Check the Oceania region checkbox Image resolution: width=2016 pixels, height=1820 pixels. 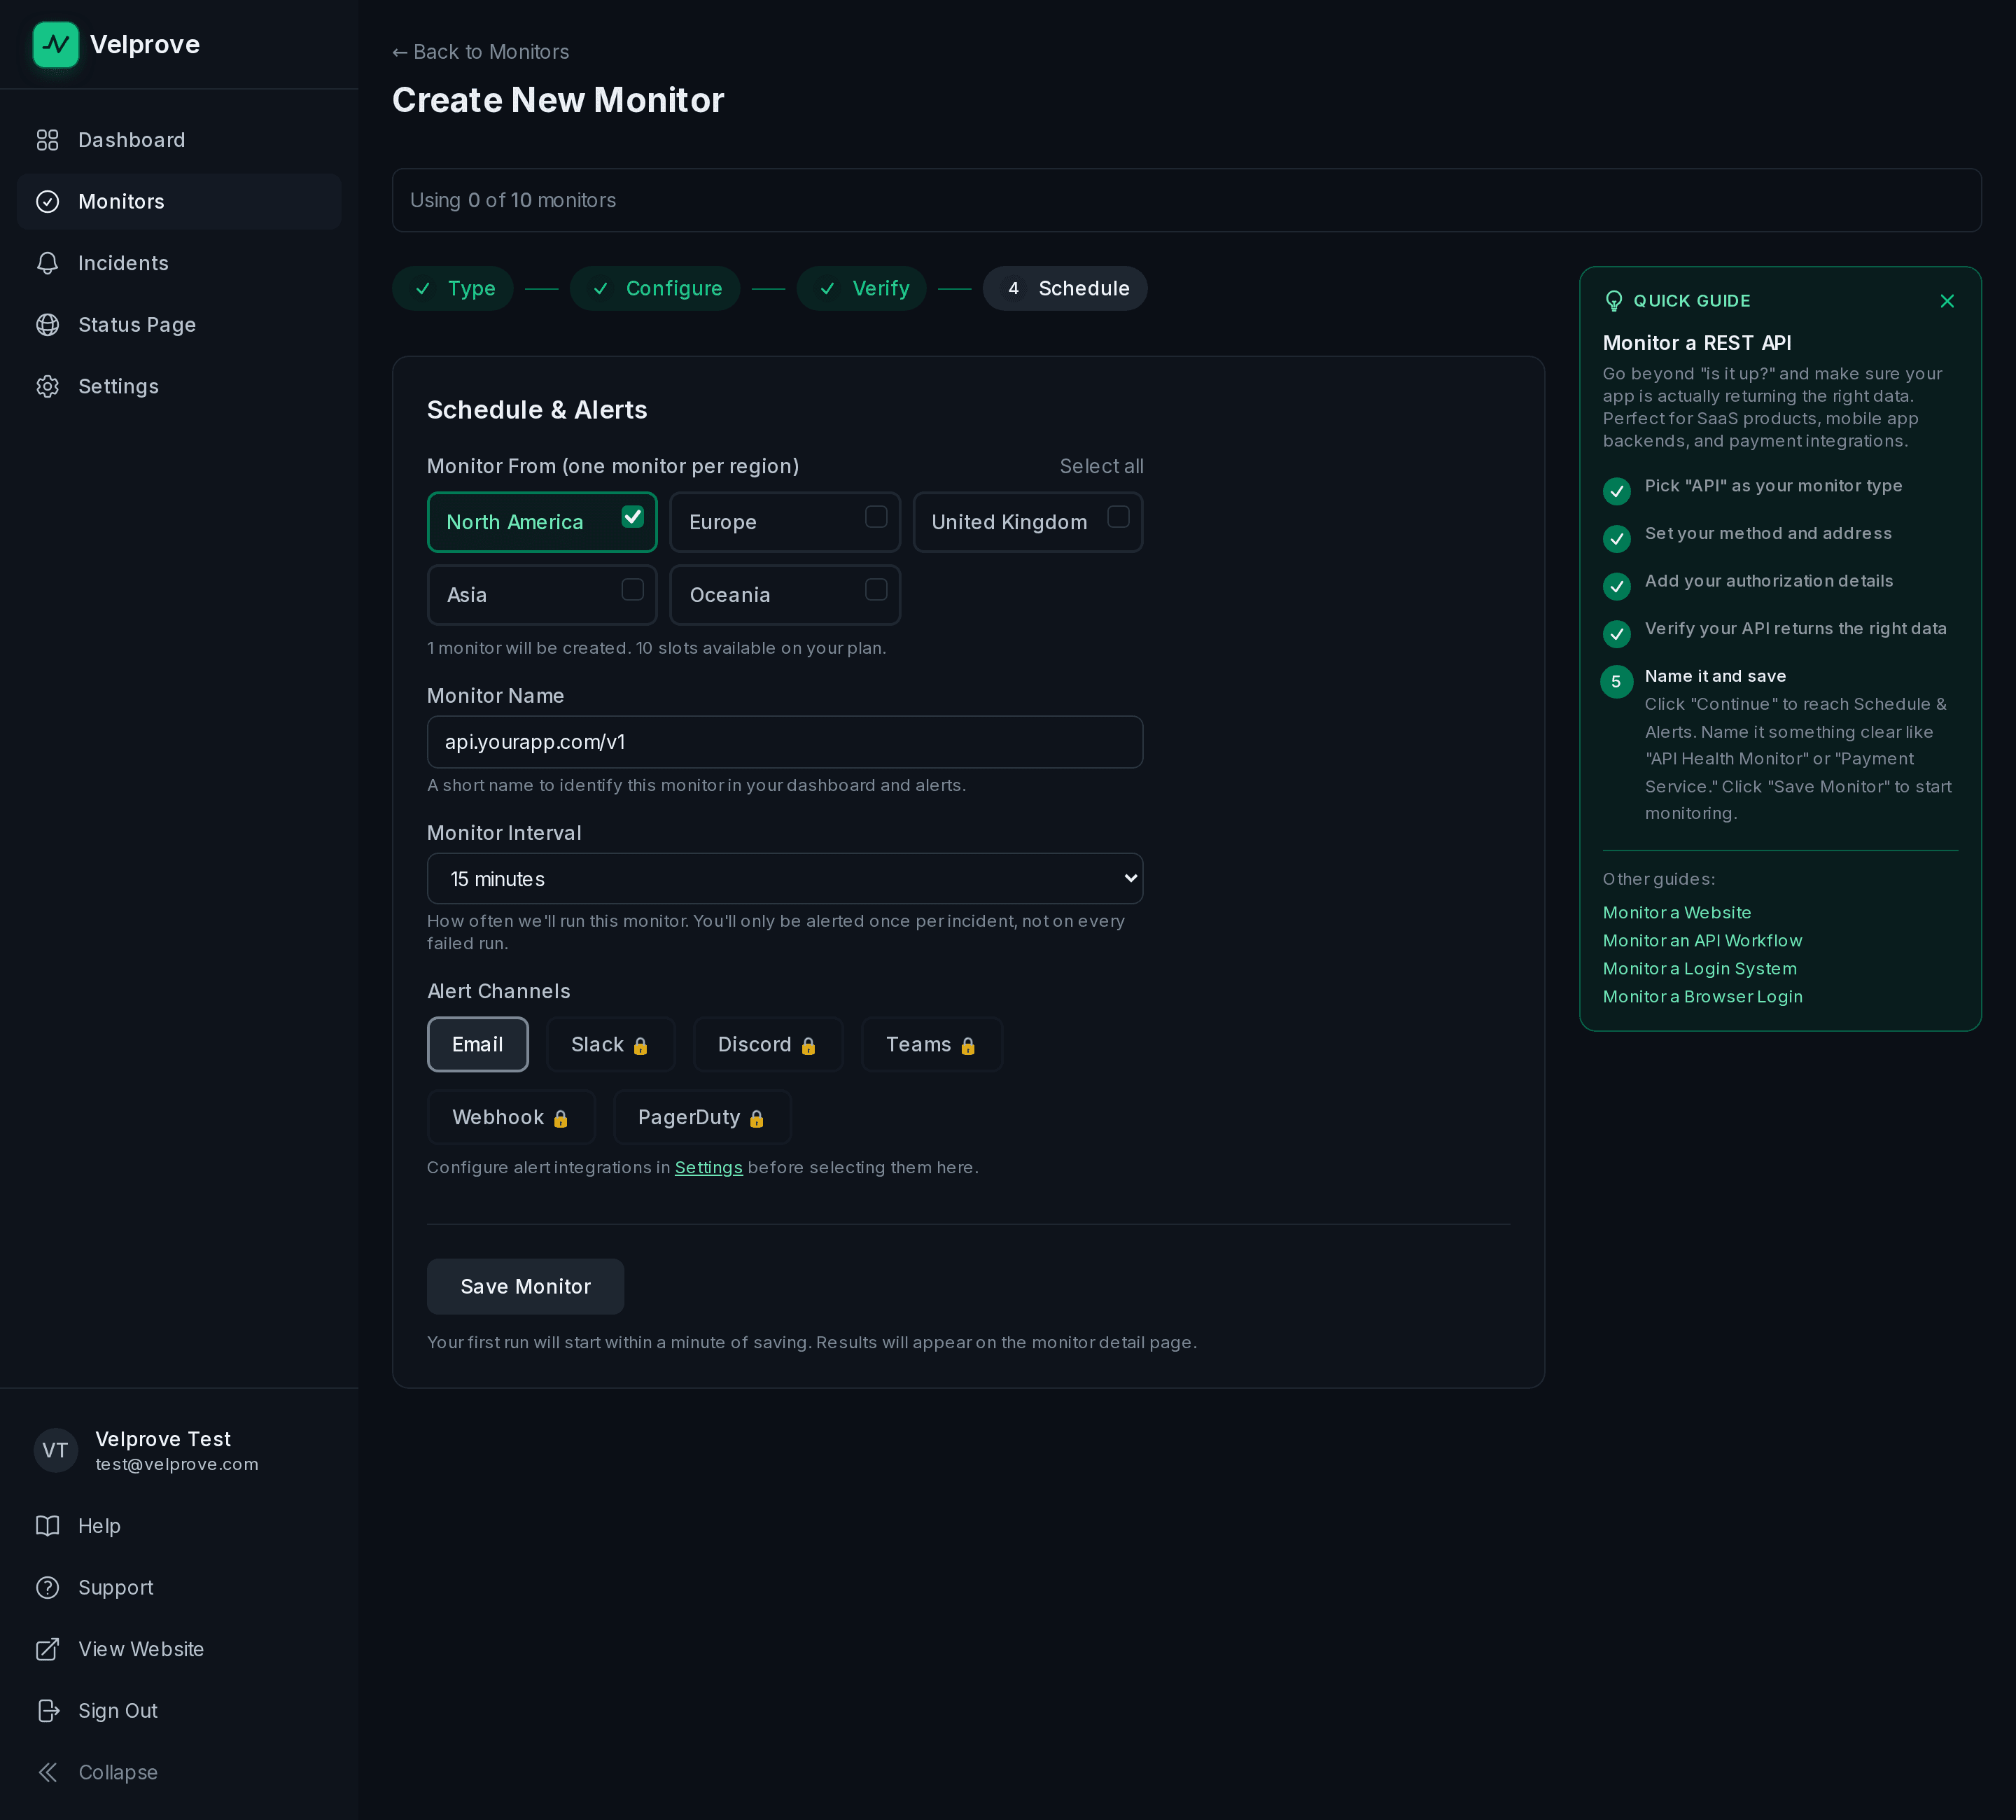[x=876, y=590]
